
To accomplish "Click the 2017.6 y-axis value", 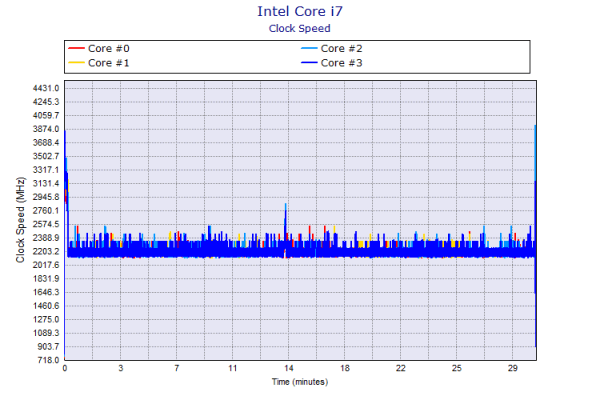I will pos(46,265).
